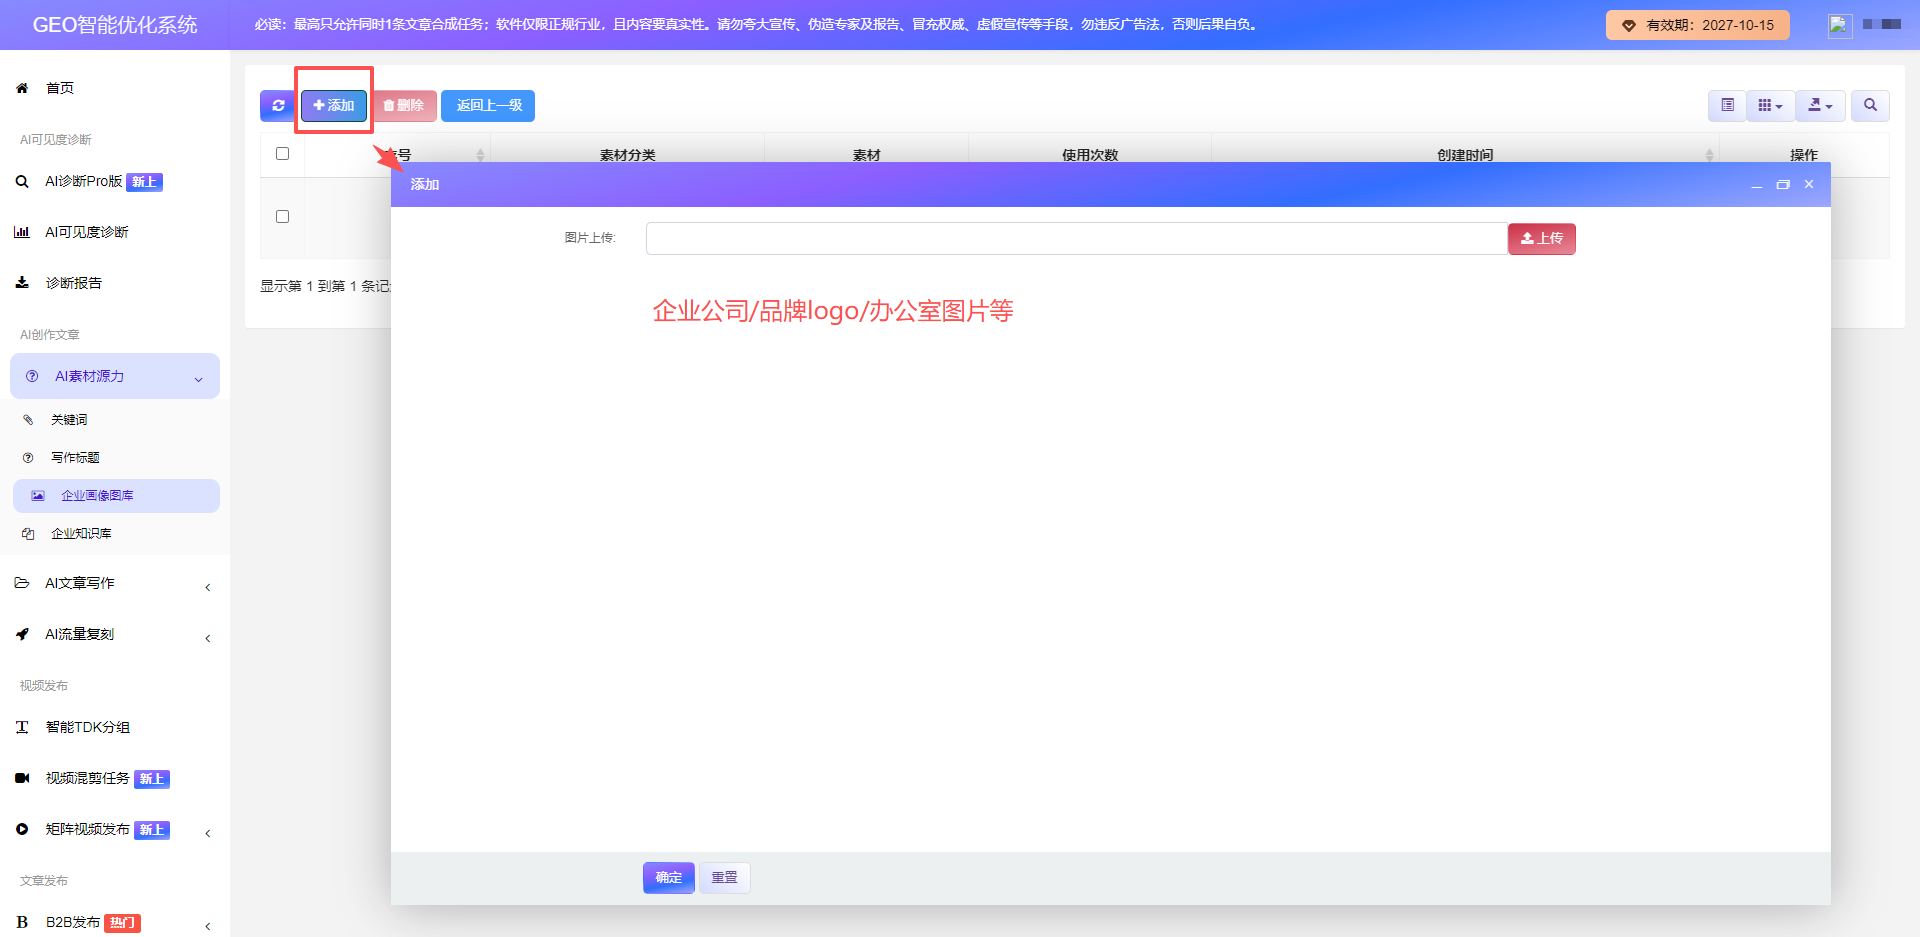Select 关键词 submenu item
This screenshot has height=937, width=1920.
[69, 420]
